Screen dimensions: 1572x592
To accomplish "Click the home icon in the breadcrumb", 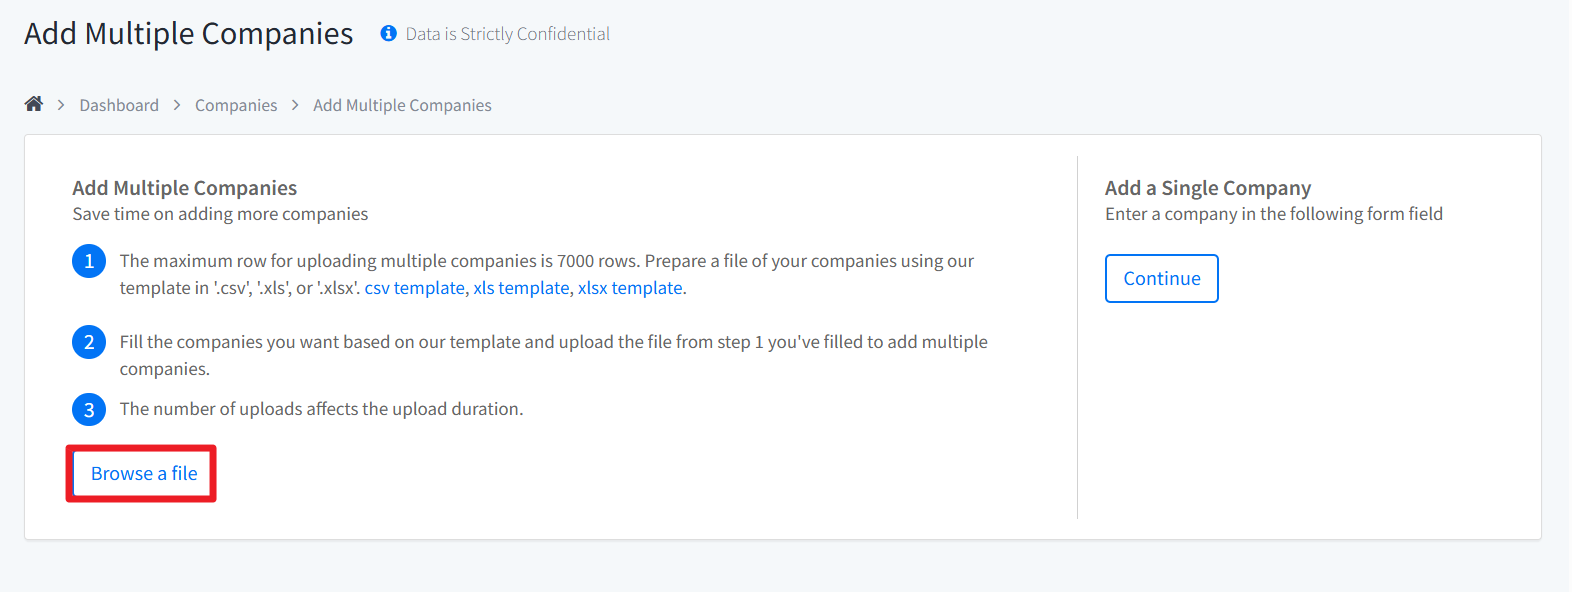I will pos(34,104).
